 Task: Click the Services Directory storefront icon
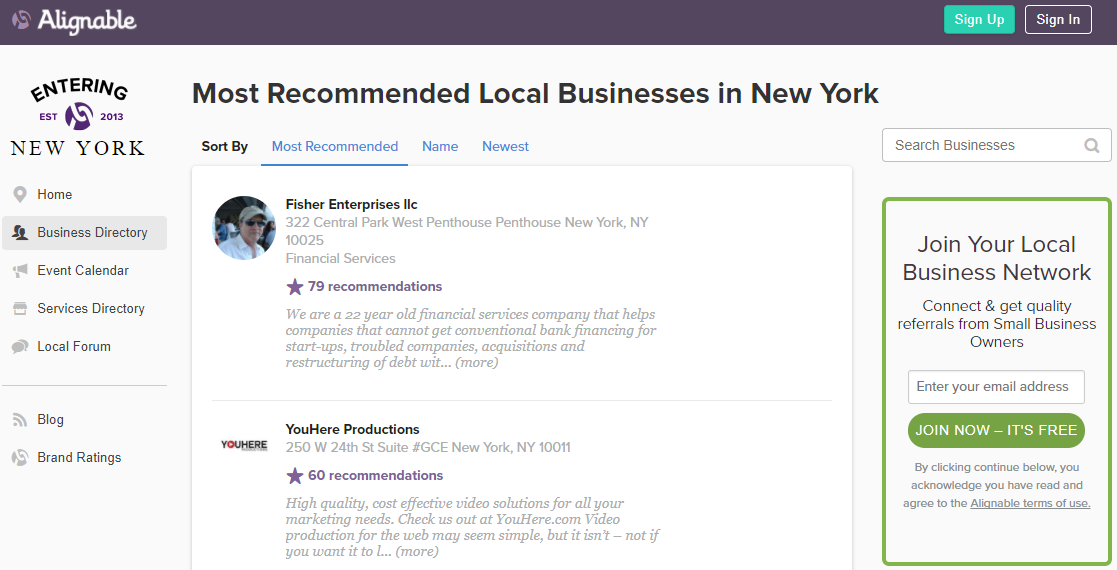tap(20, 309)
